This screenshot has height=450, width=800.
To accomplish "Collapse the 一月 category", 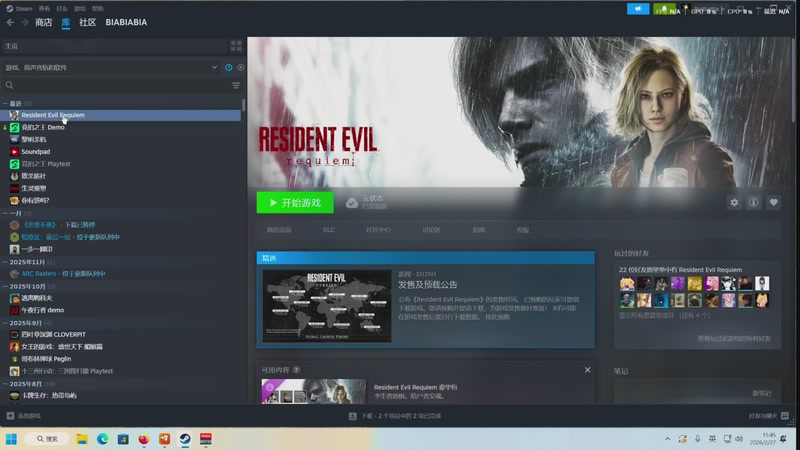I will click(5, 213).
